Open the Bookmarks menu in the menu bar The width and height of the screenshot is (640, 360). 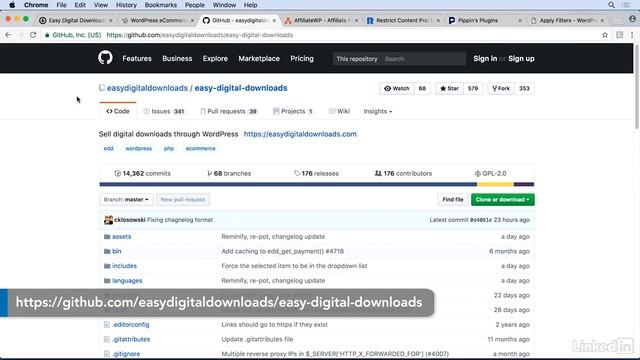click(160, 5)
